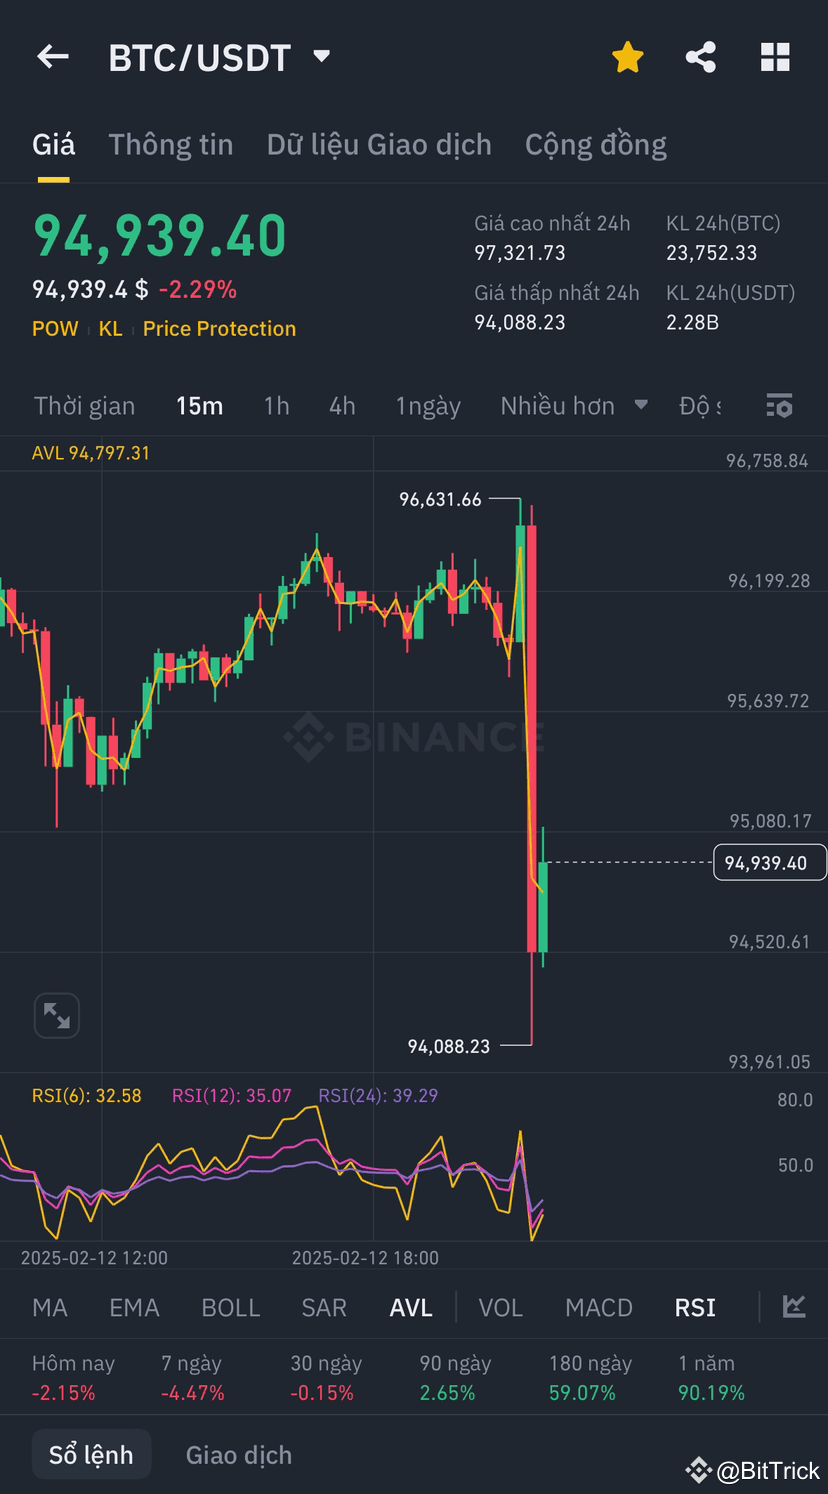Open the share icon for BTC/USDT
This screenshot has height=1494, width=828.
700,56
